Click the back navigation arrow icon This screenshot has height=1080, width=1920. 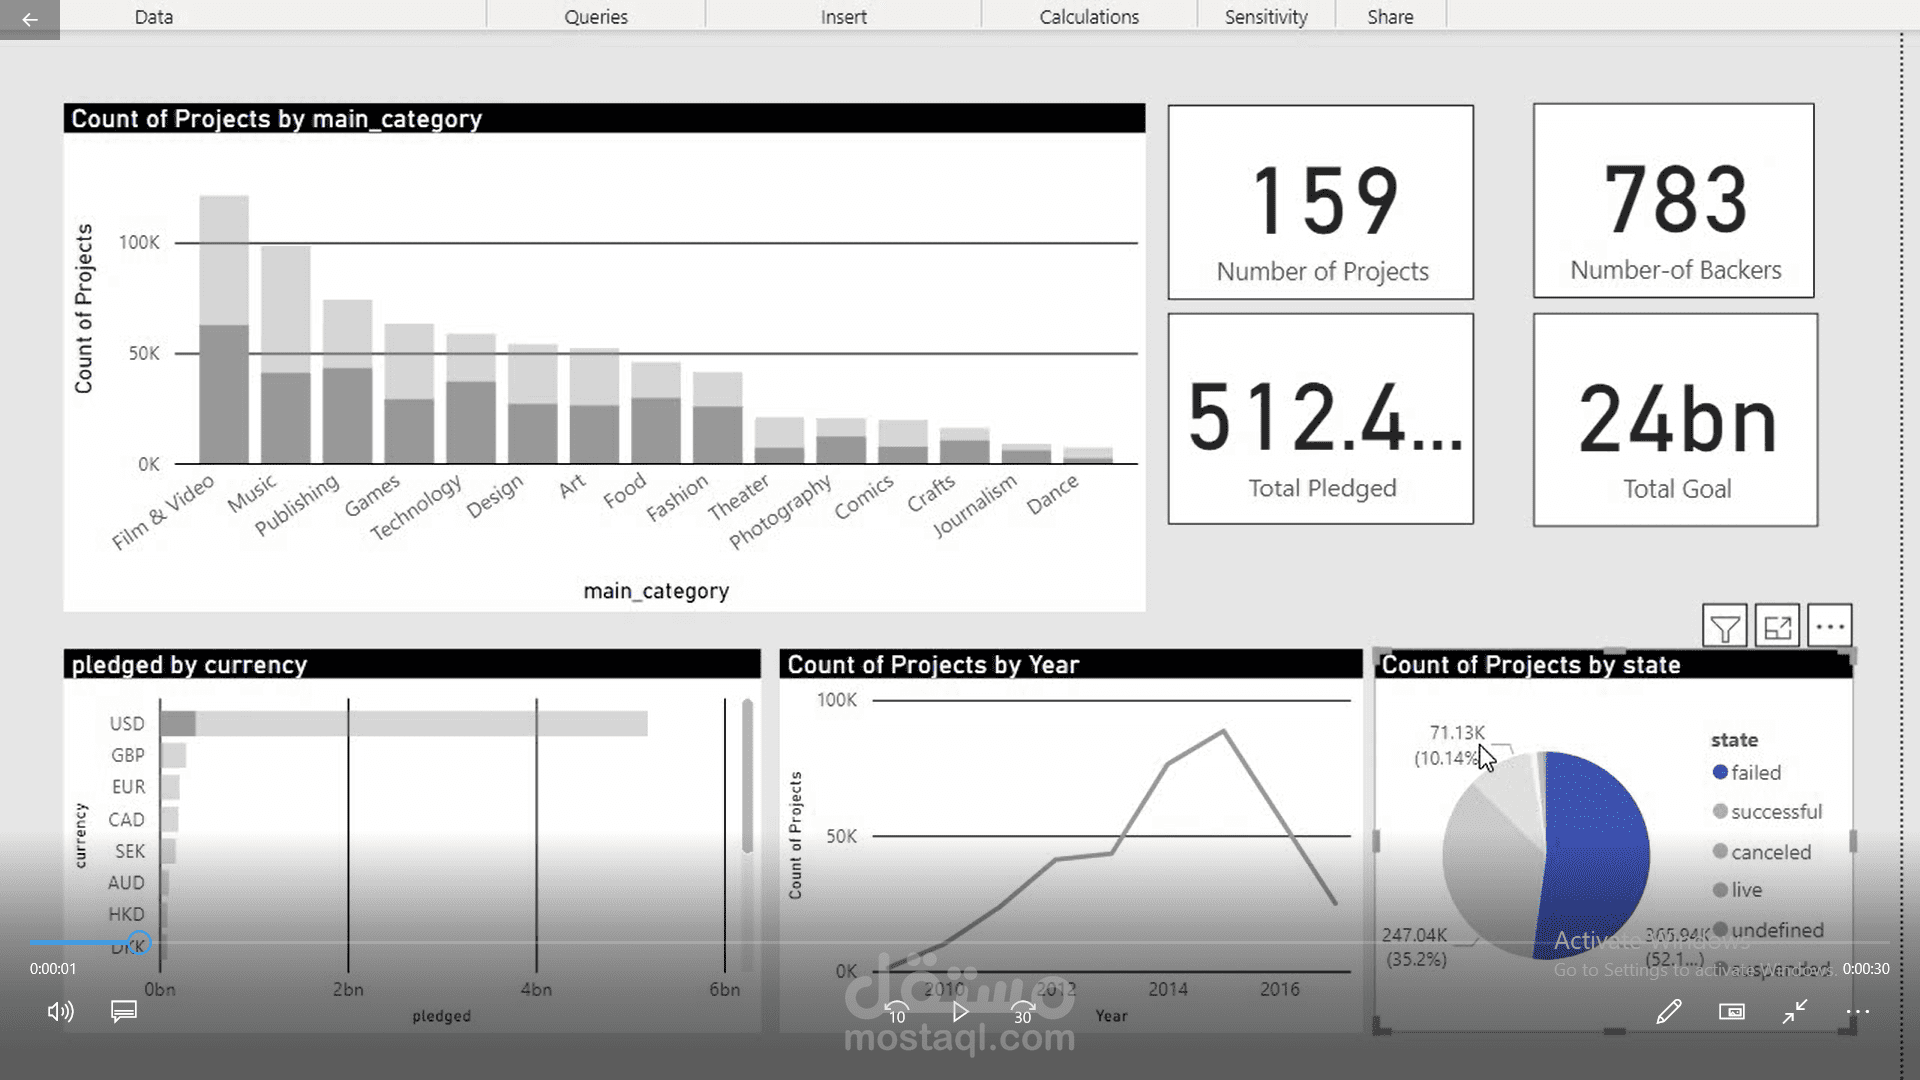tap(29, 17)
